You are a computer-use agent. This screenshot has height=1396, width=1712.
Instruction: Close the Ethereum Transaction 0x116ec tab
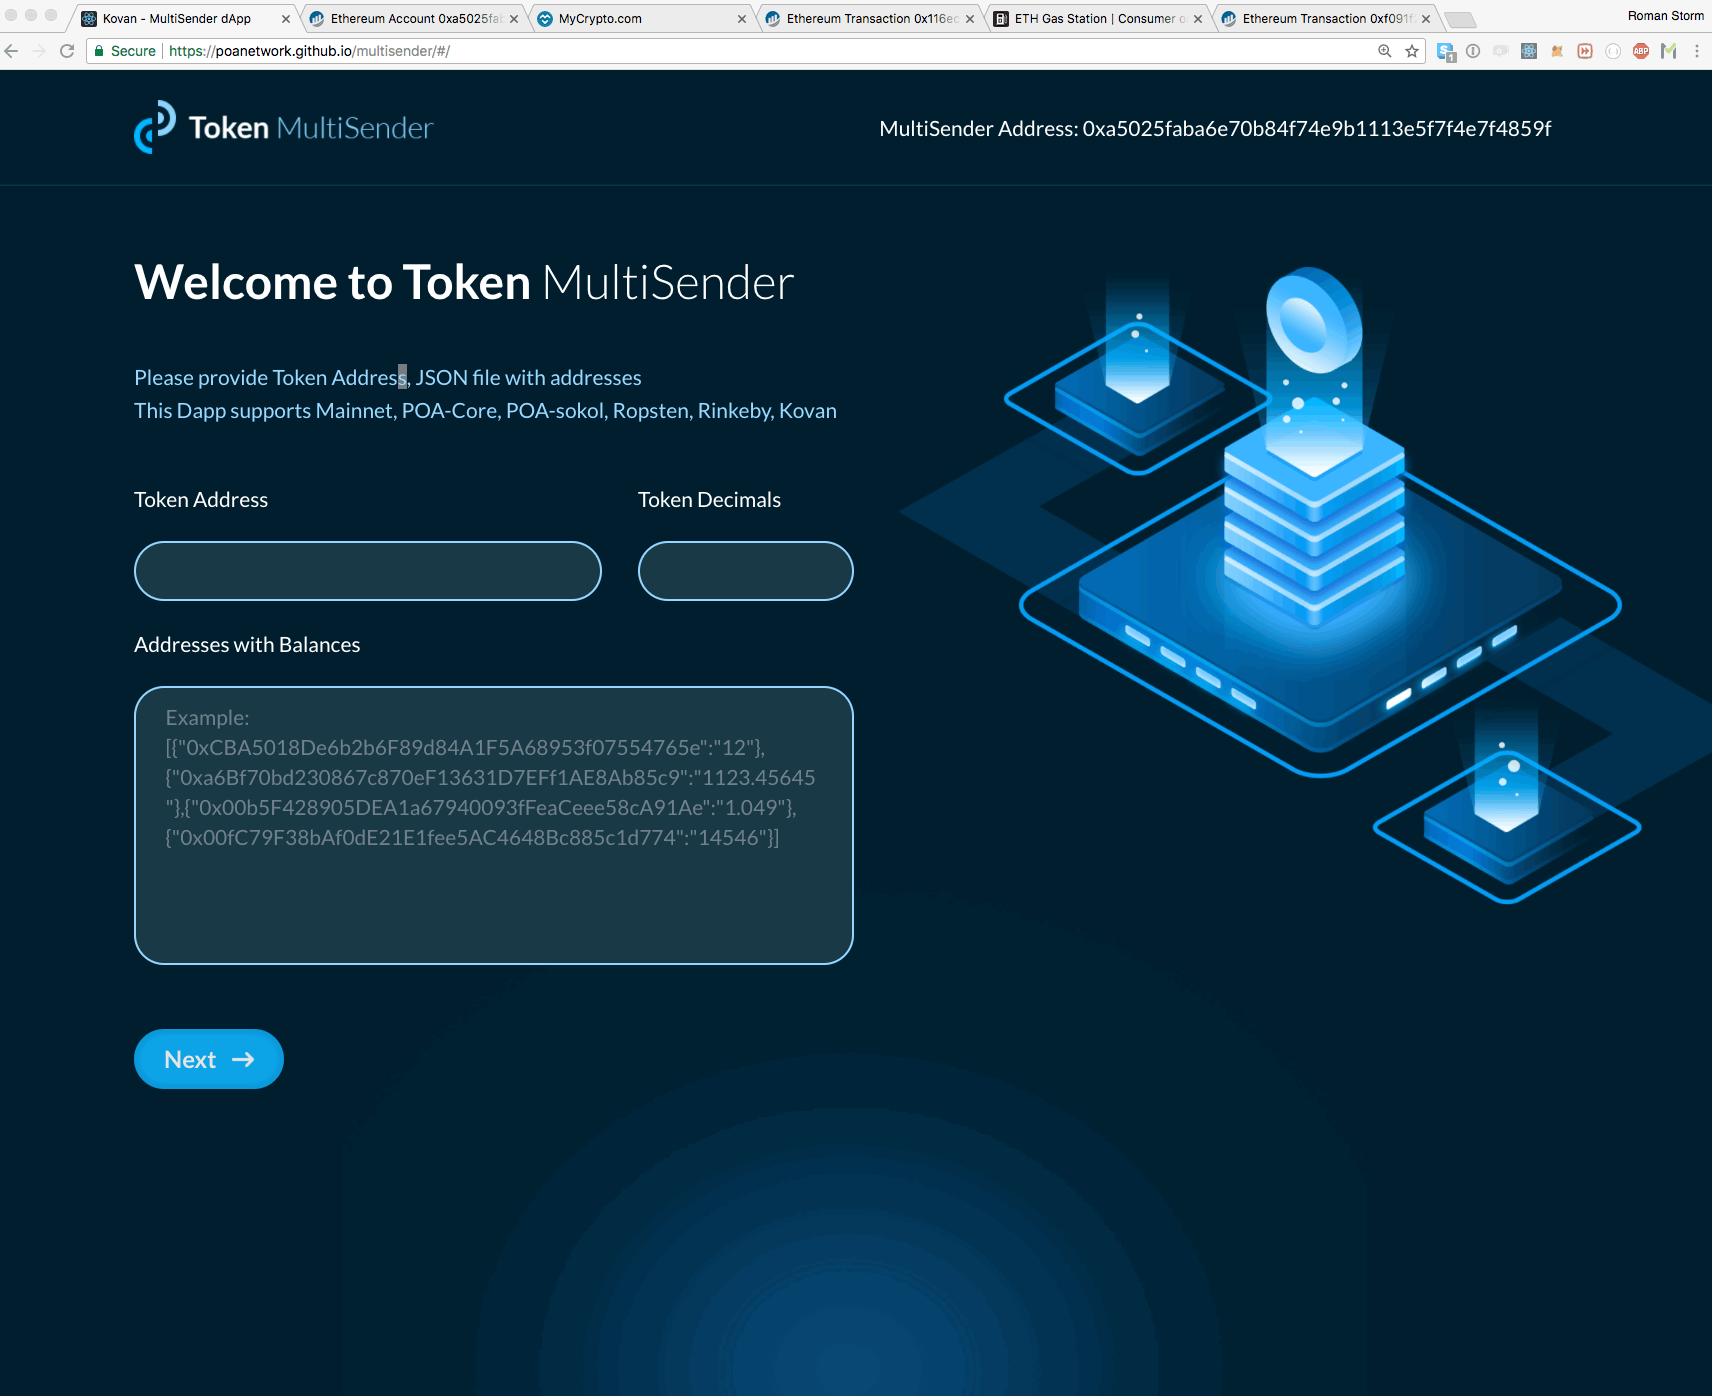(970, 19)
